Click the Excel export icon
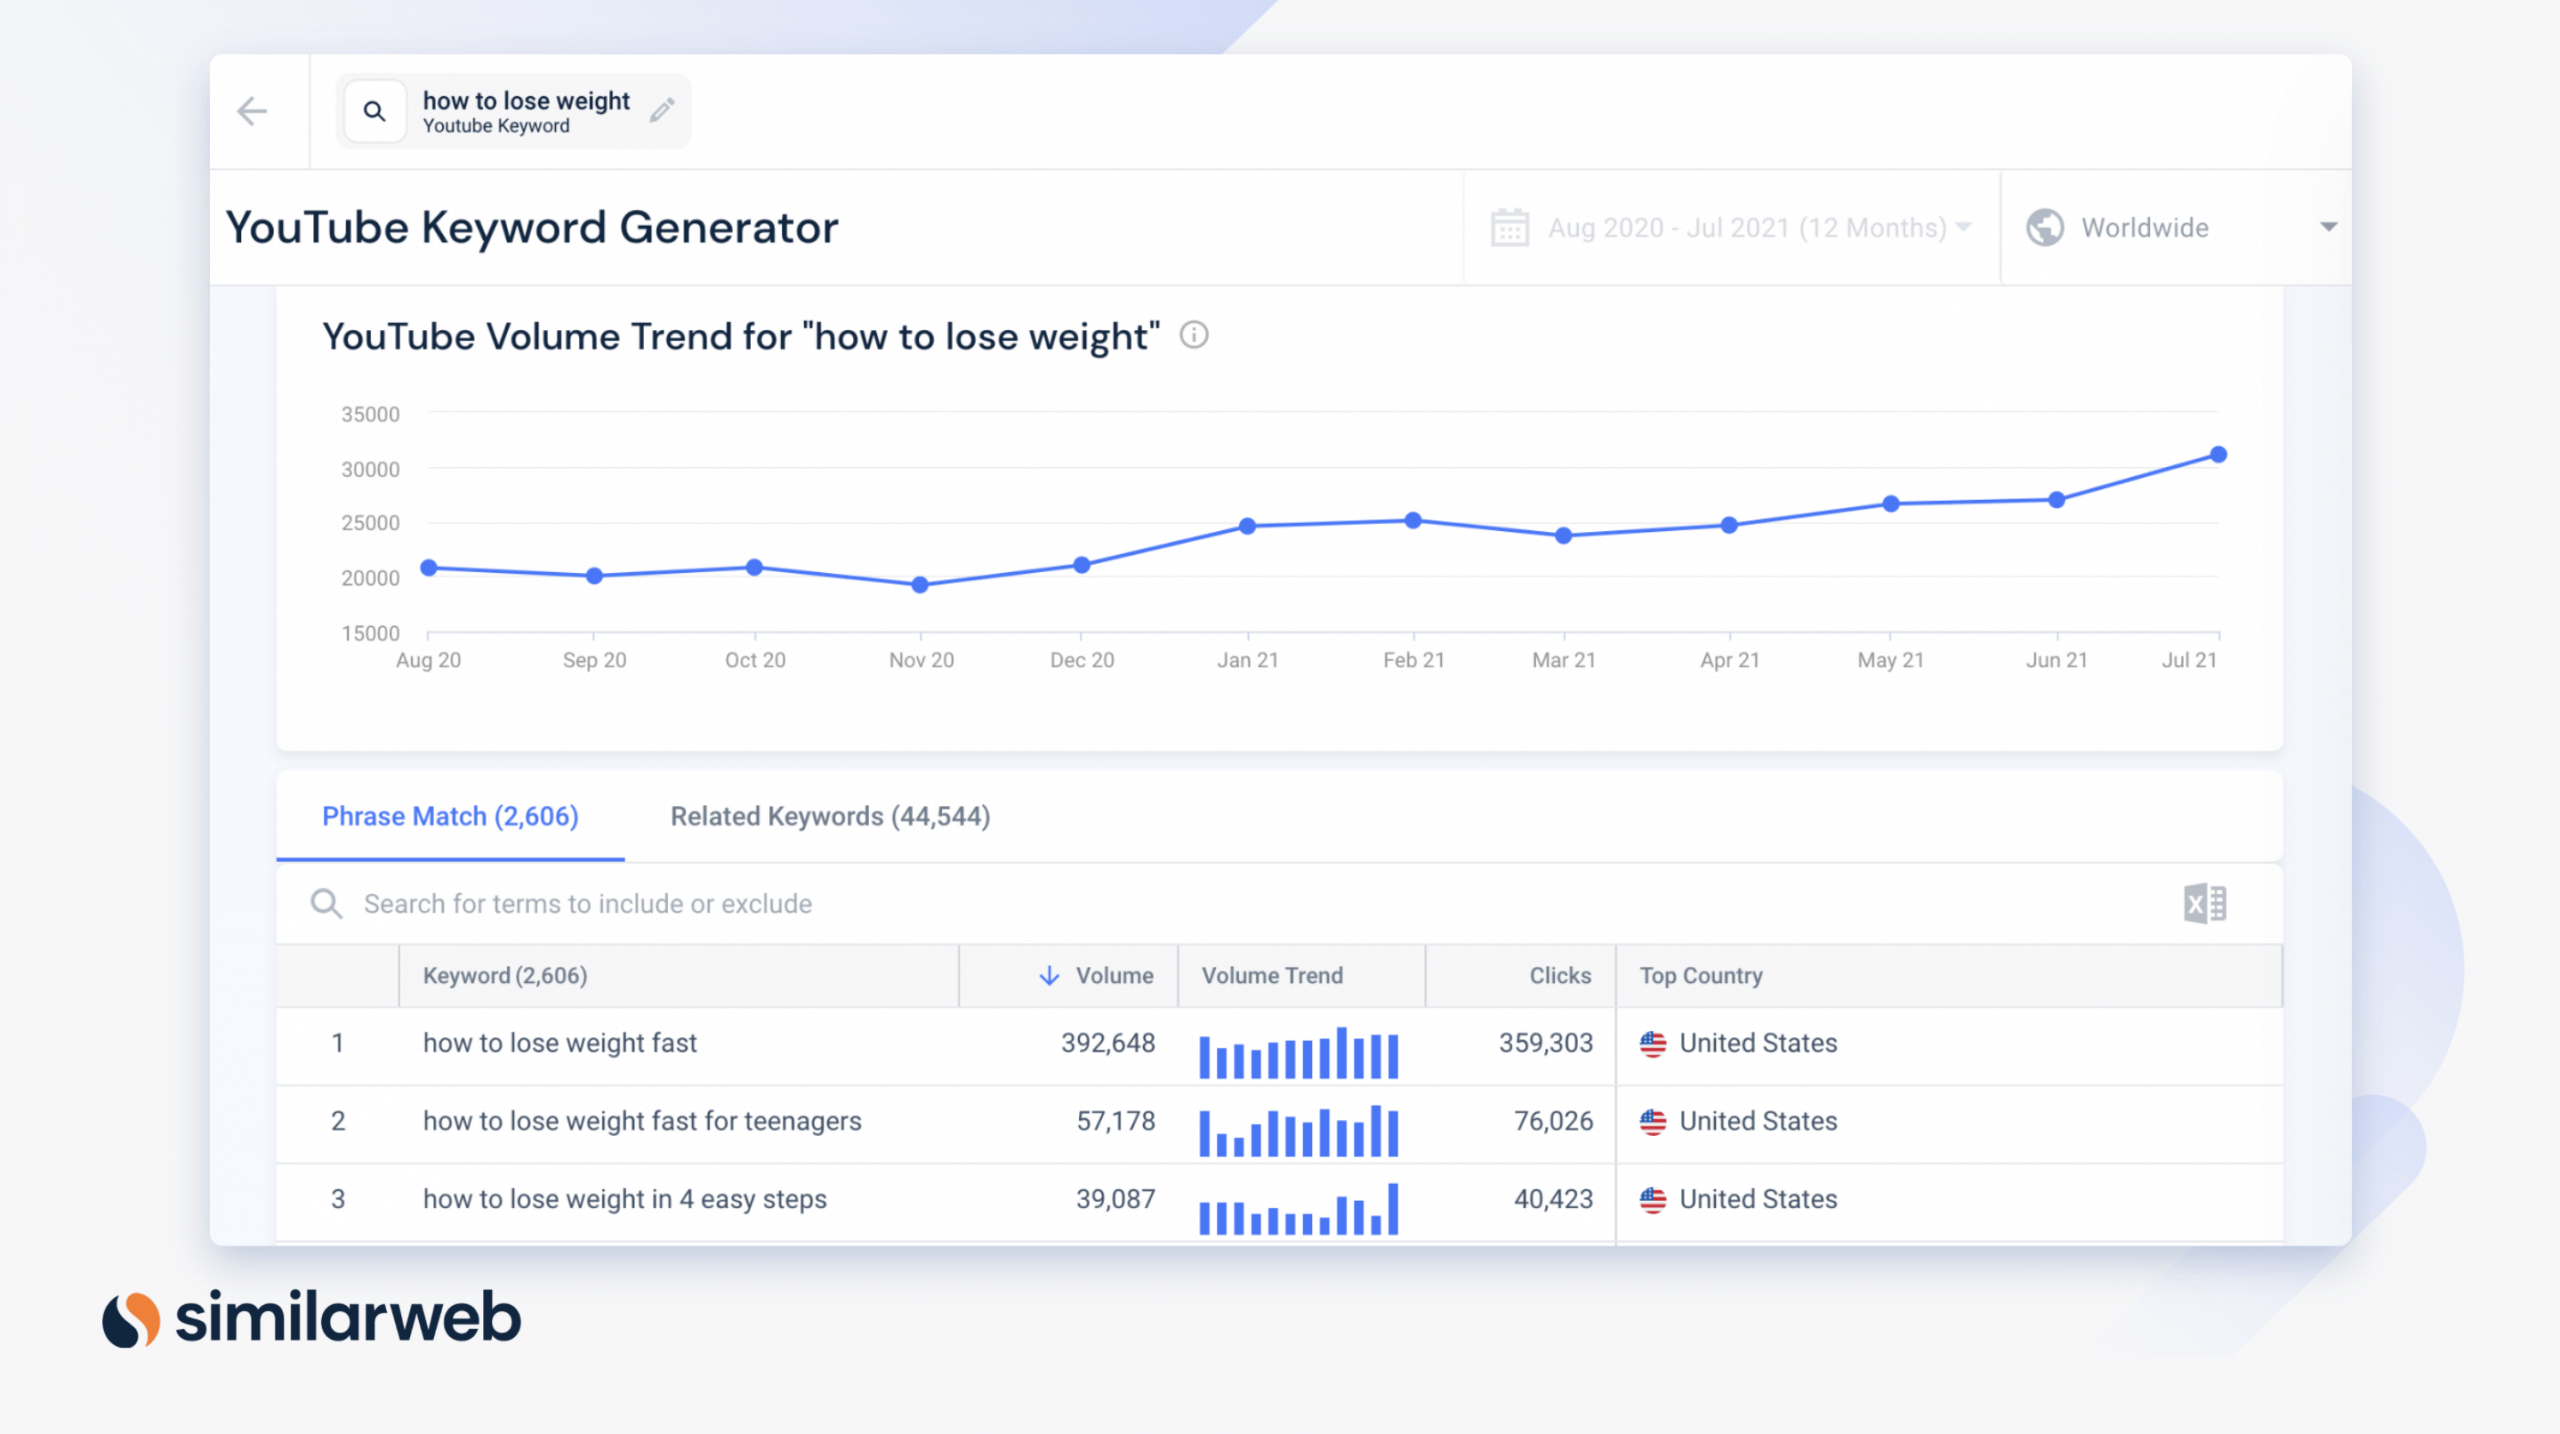The image size is (2560, 1434). [x=2205, y=903]
